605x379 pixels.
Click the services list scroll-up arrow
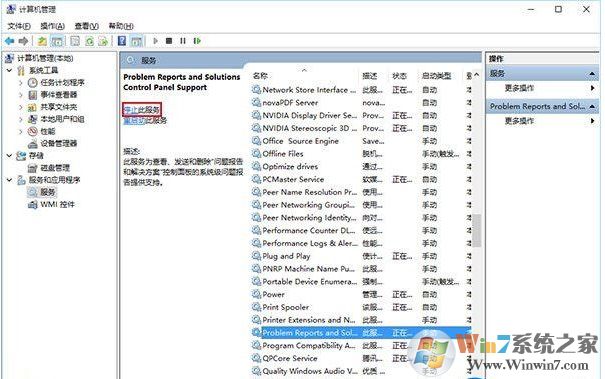click(477, 74)
